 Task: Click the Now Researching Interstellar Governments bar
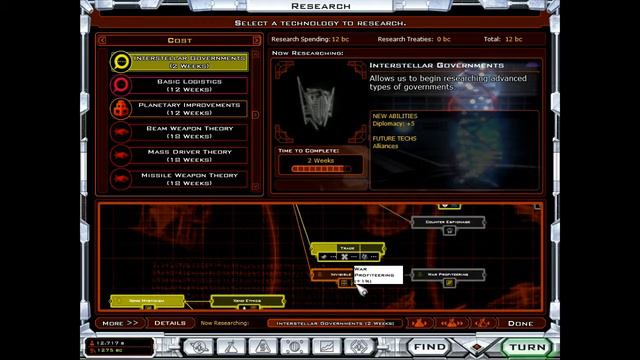click(335, 323)
